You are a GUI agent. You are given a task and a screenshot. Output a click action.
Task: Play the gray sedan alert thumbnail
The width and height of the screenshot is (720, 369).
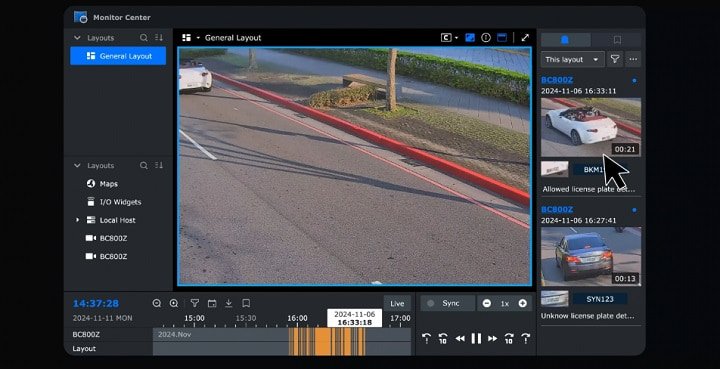(x=591, y=257)
